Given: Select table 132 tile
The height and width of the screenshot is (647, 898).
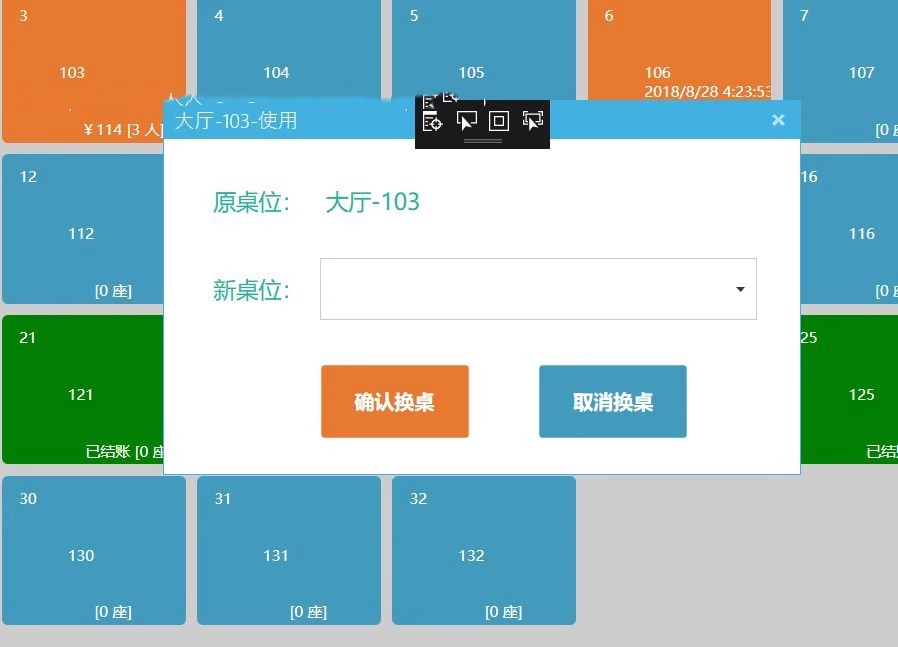Looking at the screenshot, I should click(484, 550).
